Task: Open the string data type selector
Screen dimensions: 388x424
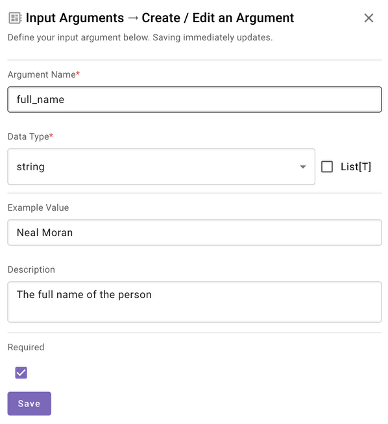Action: click(161, 167)
